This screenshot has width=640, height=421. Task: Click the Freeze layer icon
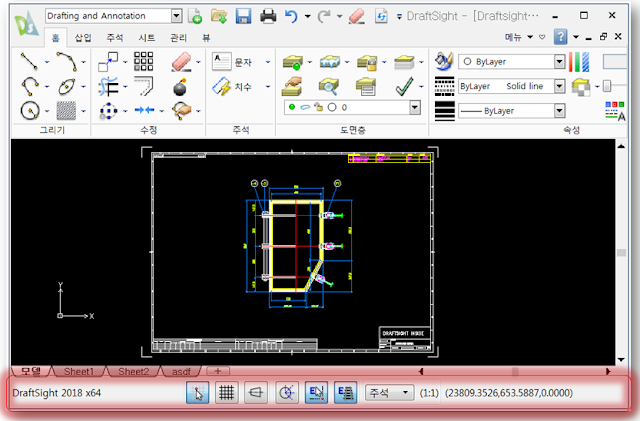[x=330, y=62]
